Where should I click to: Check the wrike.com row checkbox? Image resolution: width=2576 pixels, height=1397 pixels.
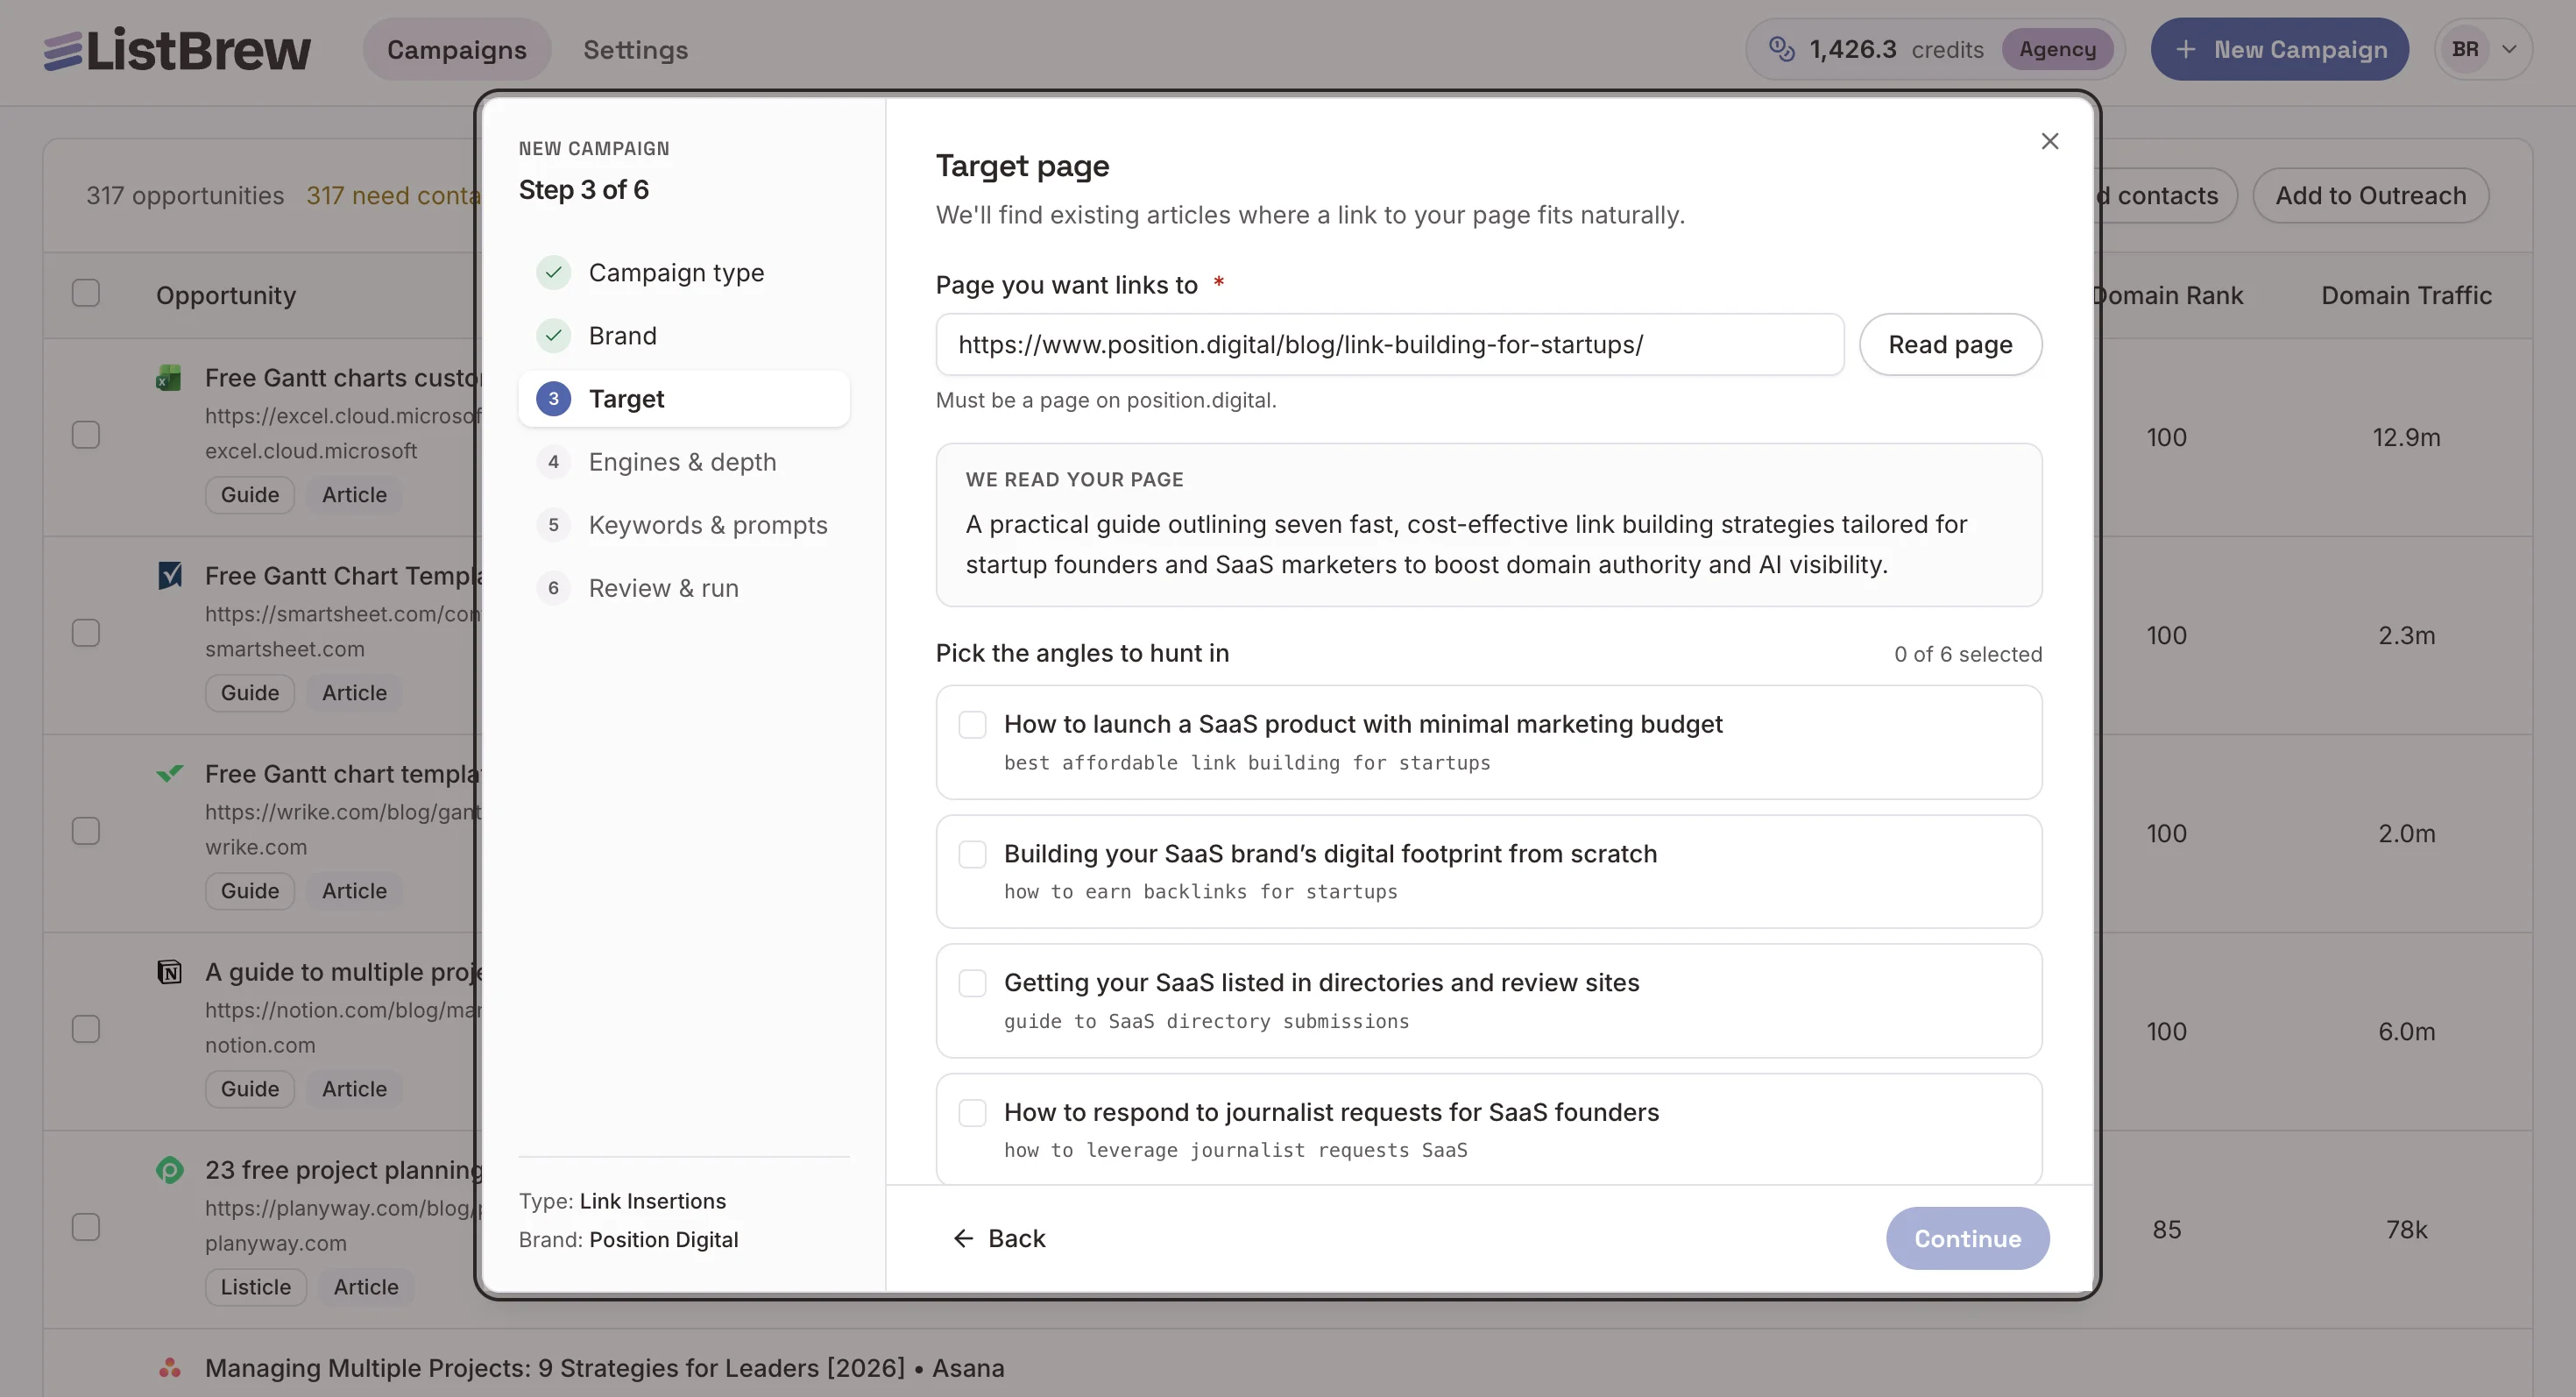coord(86,831)
